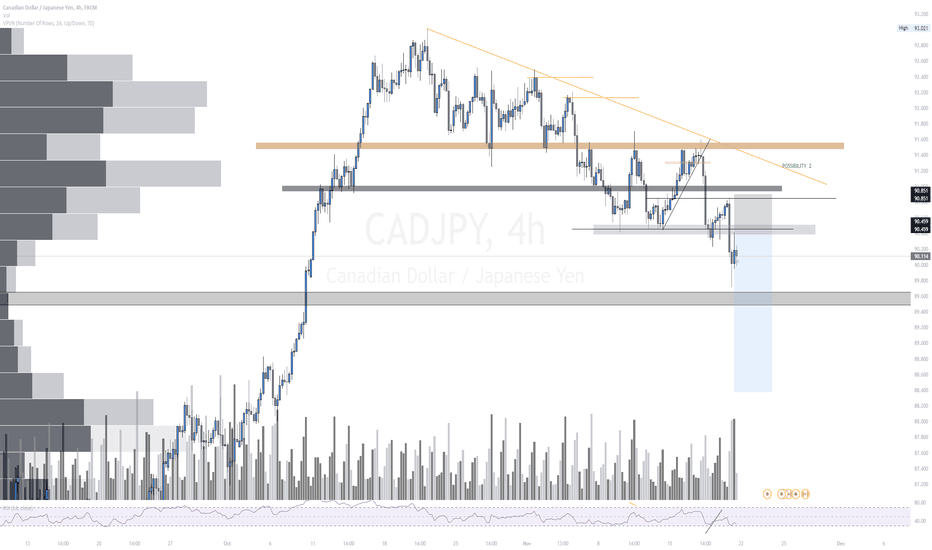Viewport: 932px width, 550px height.
Task: Click the 90.851 black price axis label
Action: [x=921, y=194]
